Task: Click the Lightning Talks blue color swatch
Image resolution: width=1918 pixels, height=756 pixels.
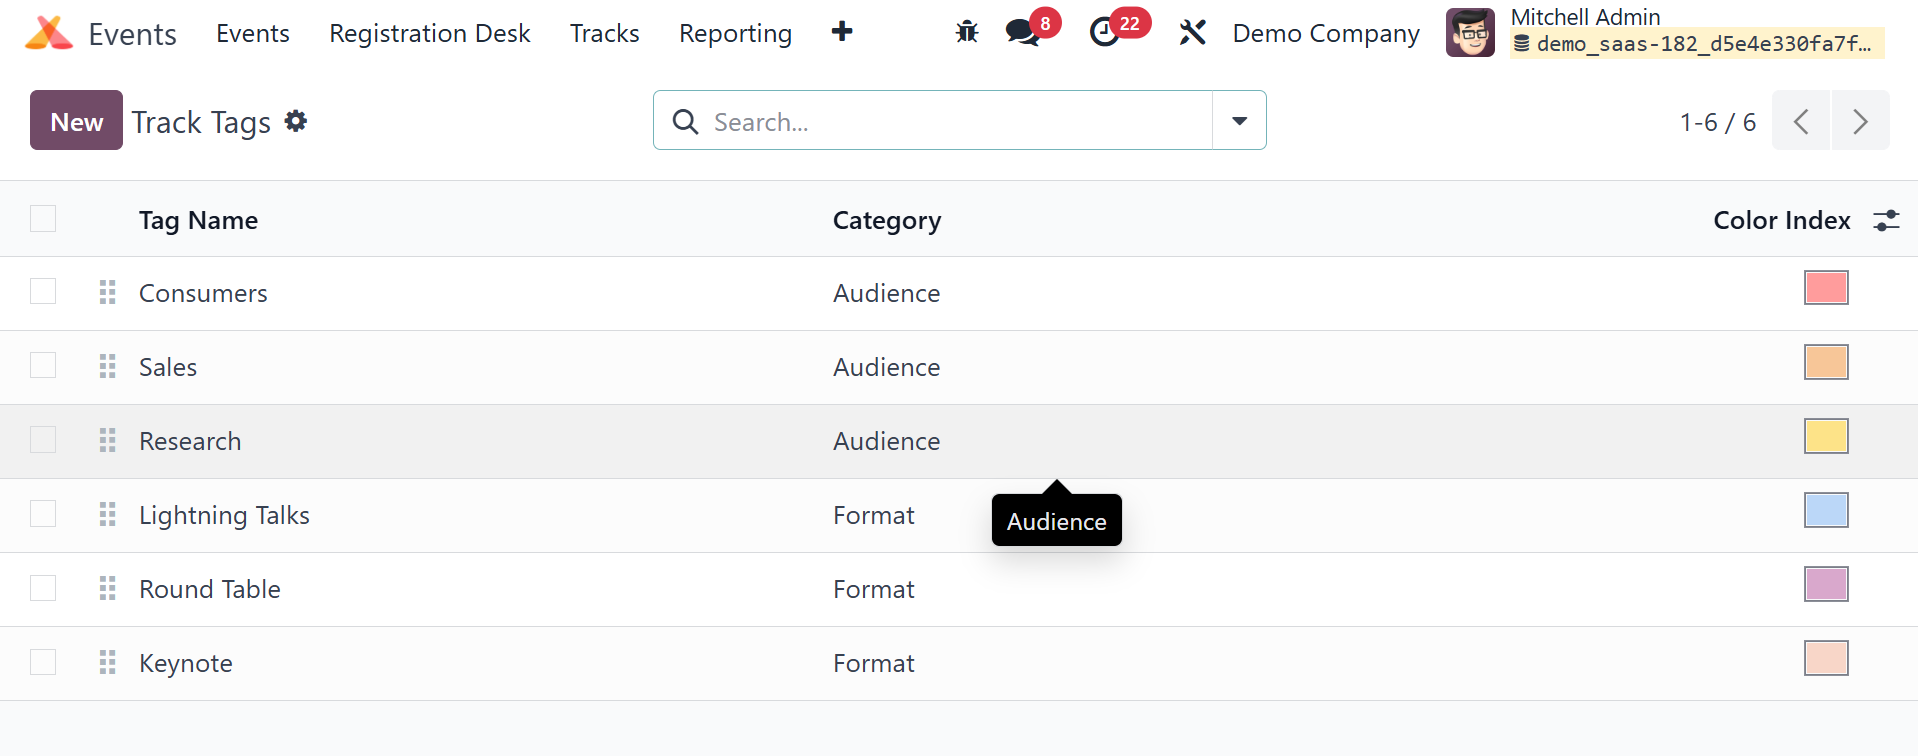Action: pyautogui.click(x=1825, y=511)
